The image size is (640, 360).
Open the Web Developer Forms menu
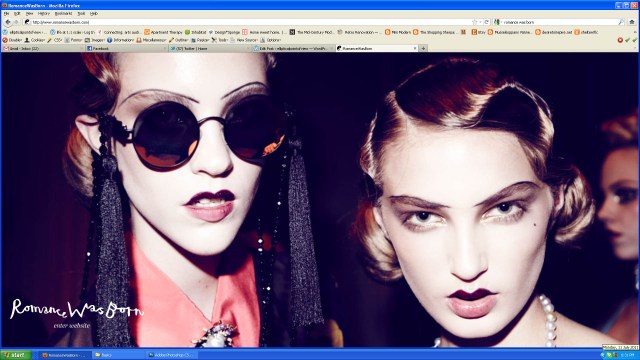click(73, 40)
